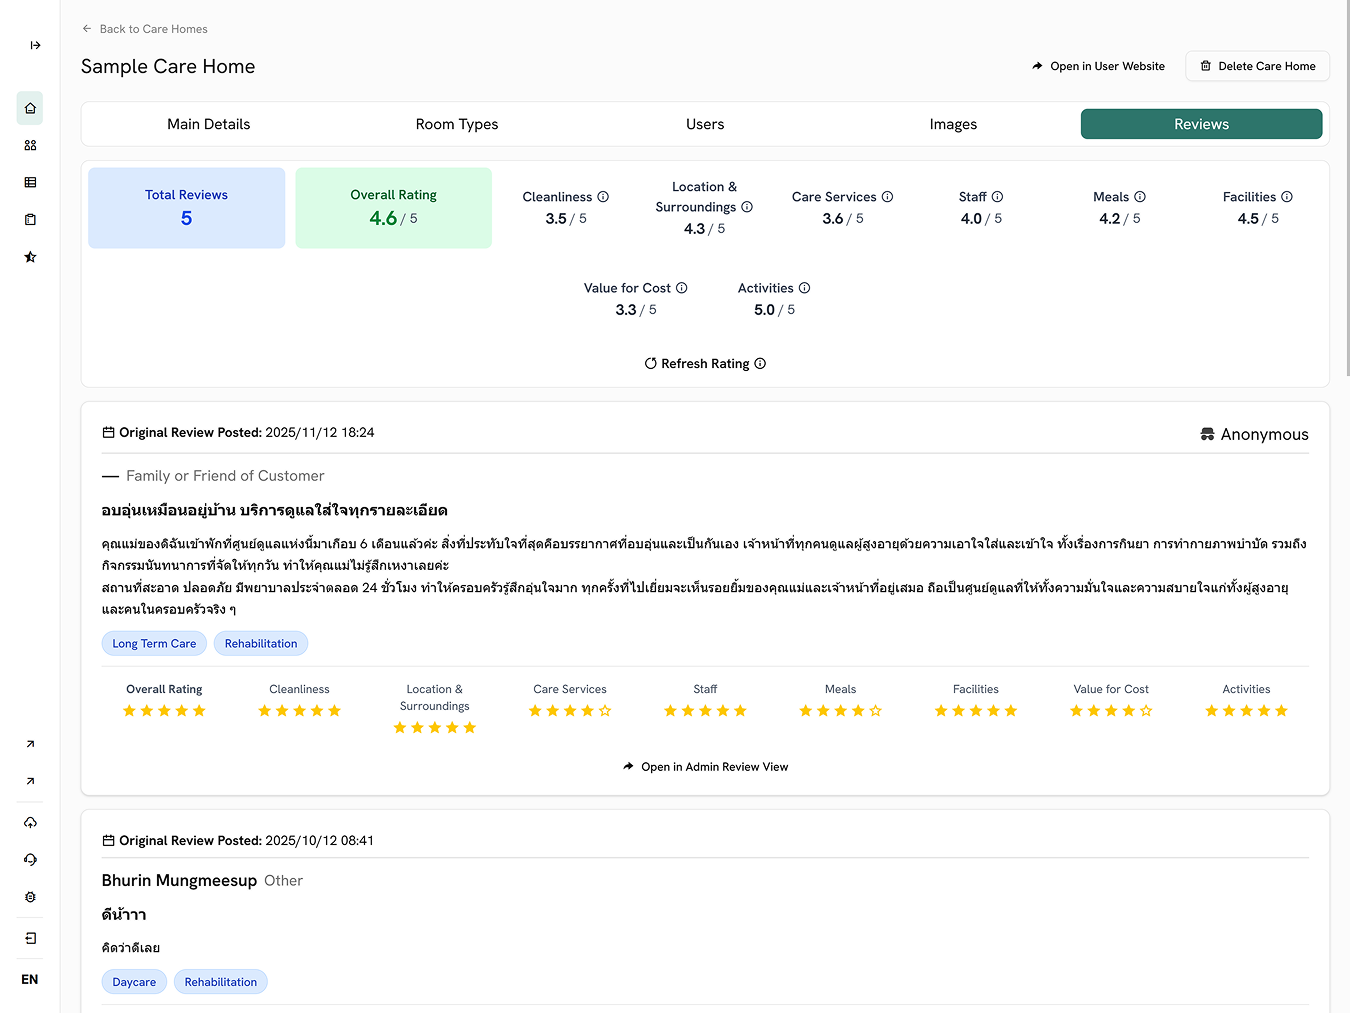1350x1013 pixels.
Task: Open the Images tab
Action: coord(953,124)
